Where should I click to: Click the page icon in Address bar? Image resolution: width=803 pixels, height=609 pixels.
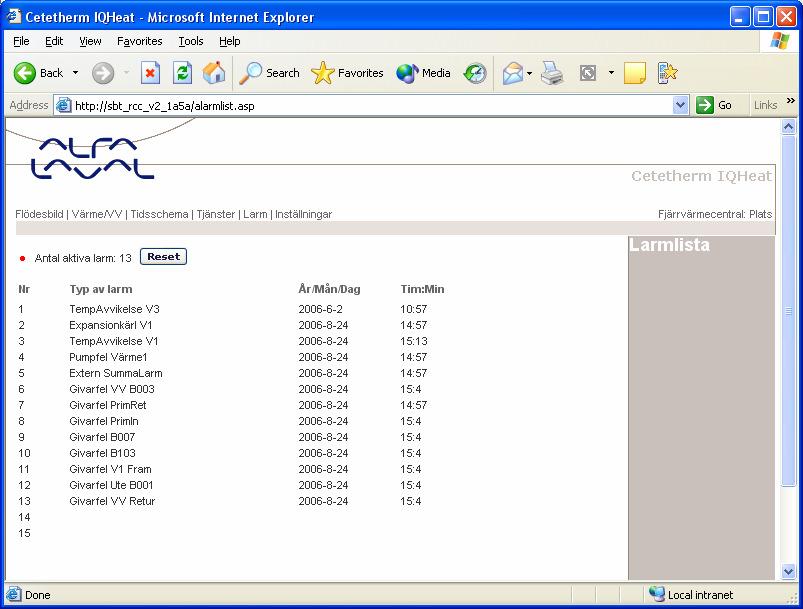coord(64,106)
